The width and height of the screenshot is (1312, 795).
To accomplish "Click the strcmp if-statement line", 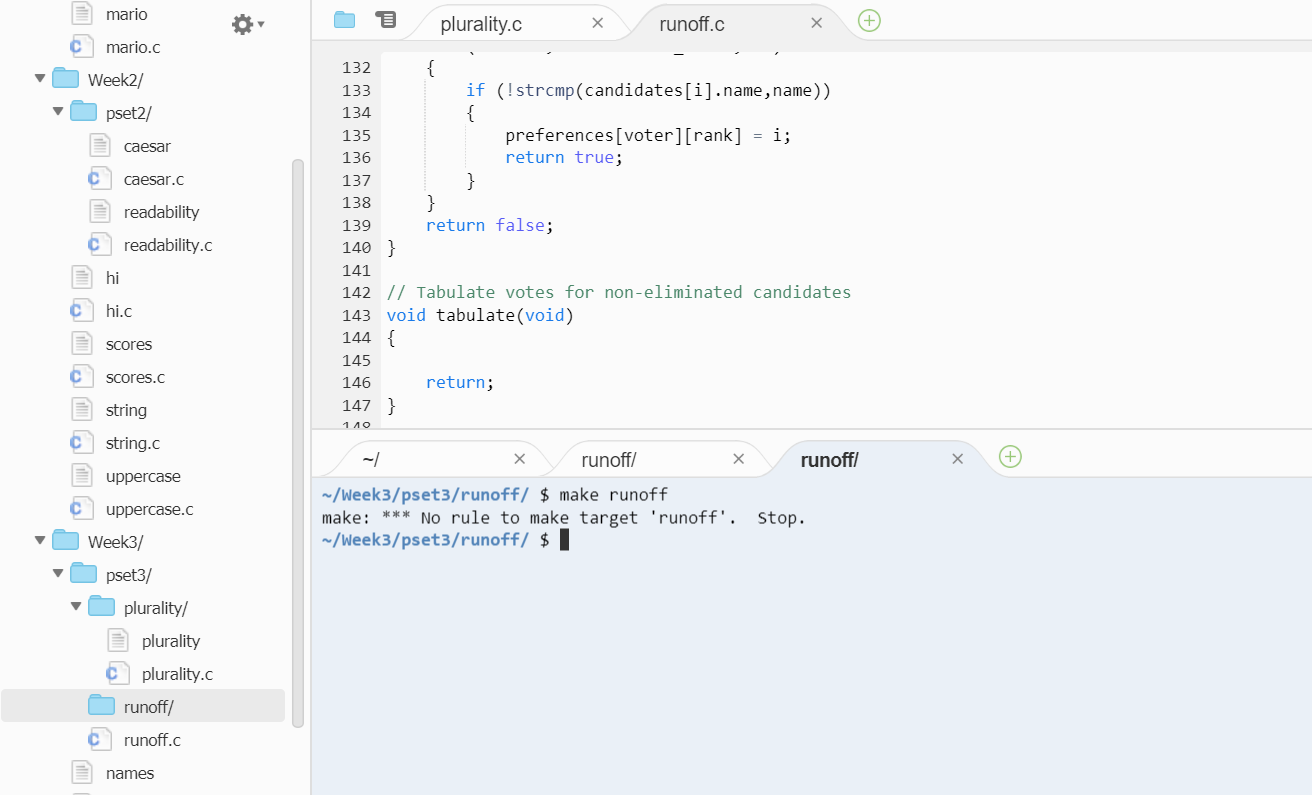I will 648,90.
